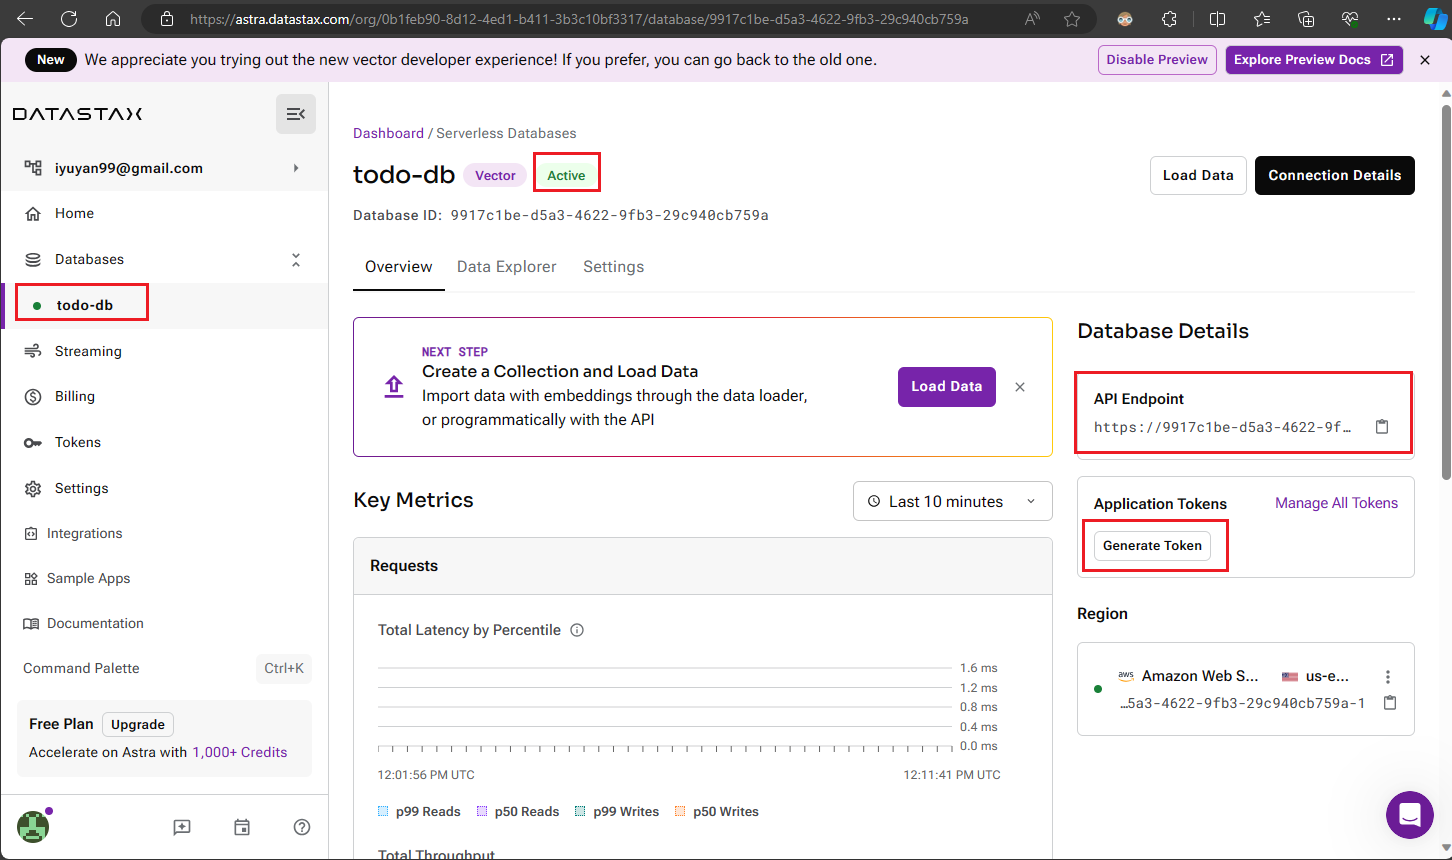Select the todo-db database in the sidebar
Screen dimensions: 1452x860
click(85, 305)
